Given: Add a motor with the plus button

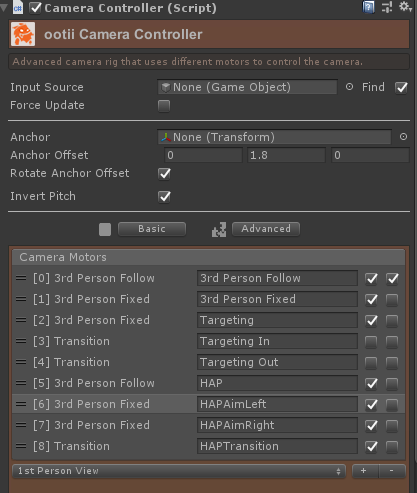Looking at the screenshot, I should 365,471.
